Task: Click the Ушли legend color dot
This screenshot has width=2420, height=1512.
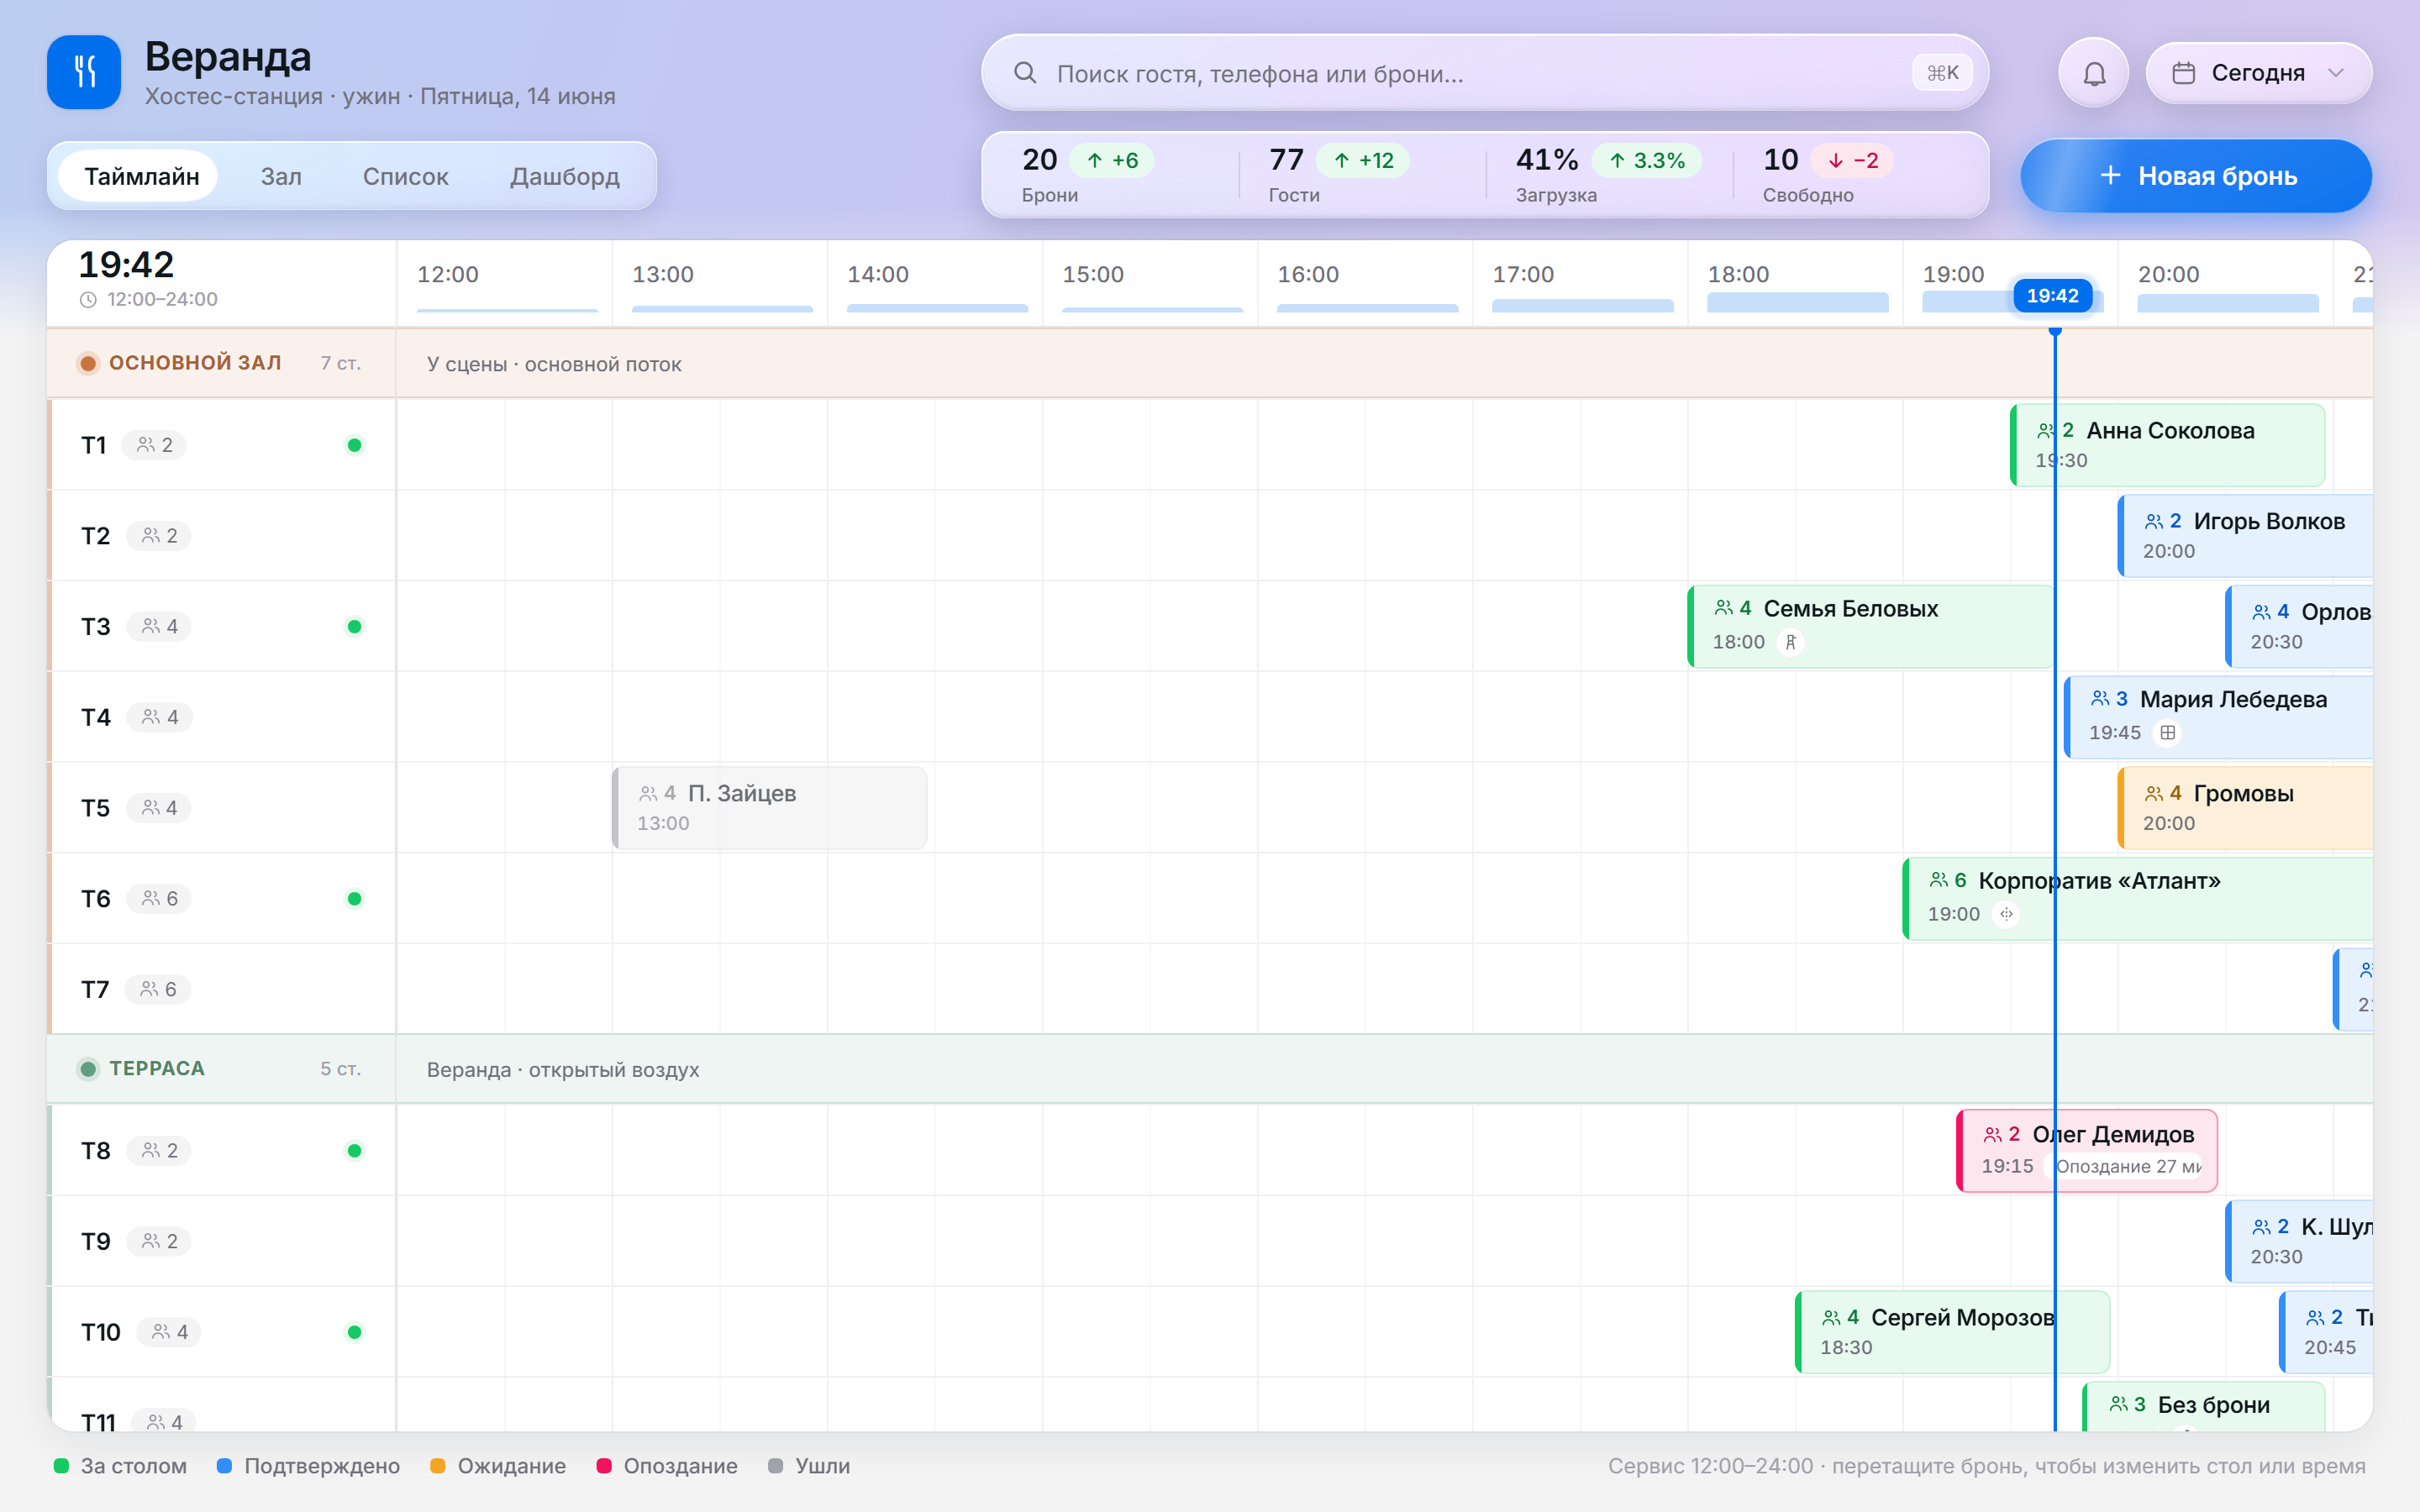Action: [775, 1466]
